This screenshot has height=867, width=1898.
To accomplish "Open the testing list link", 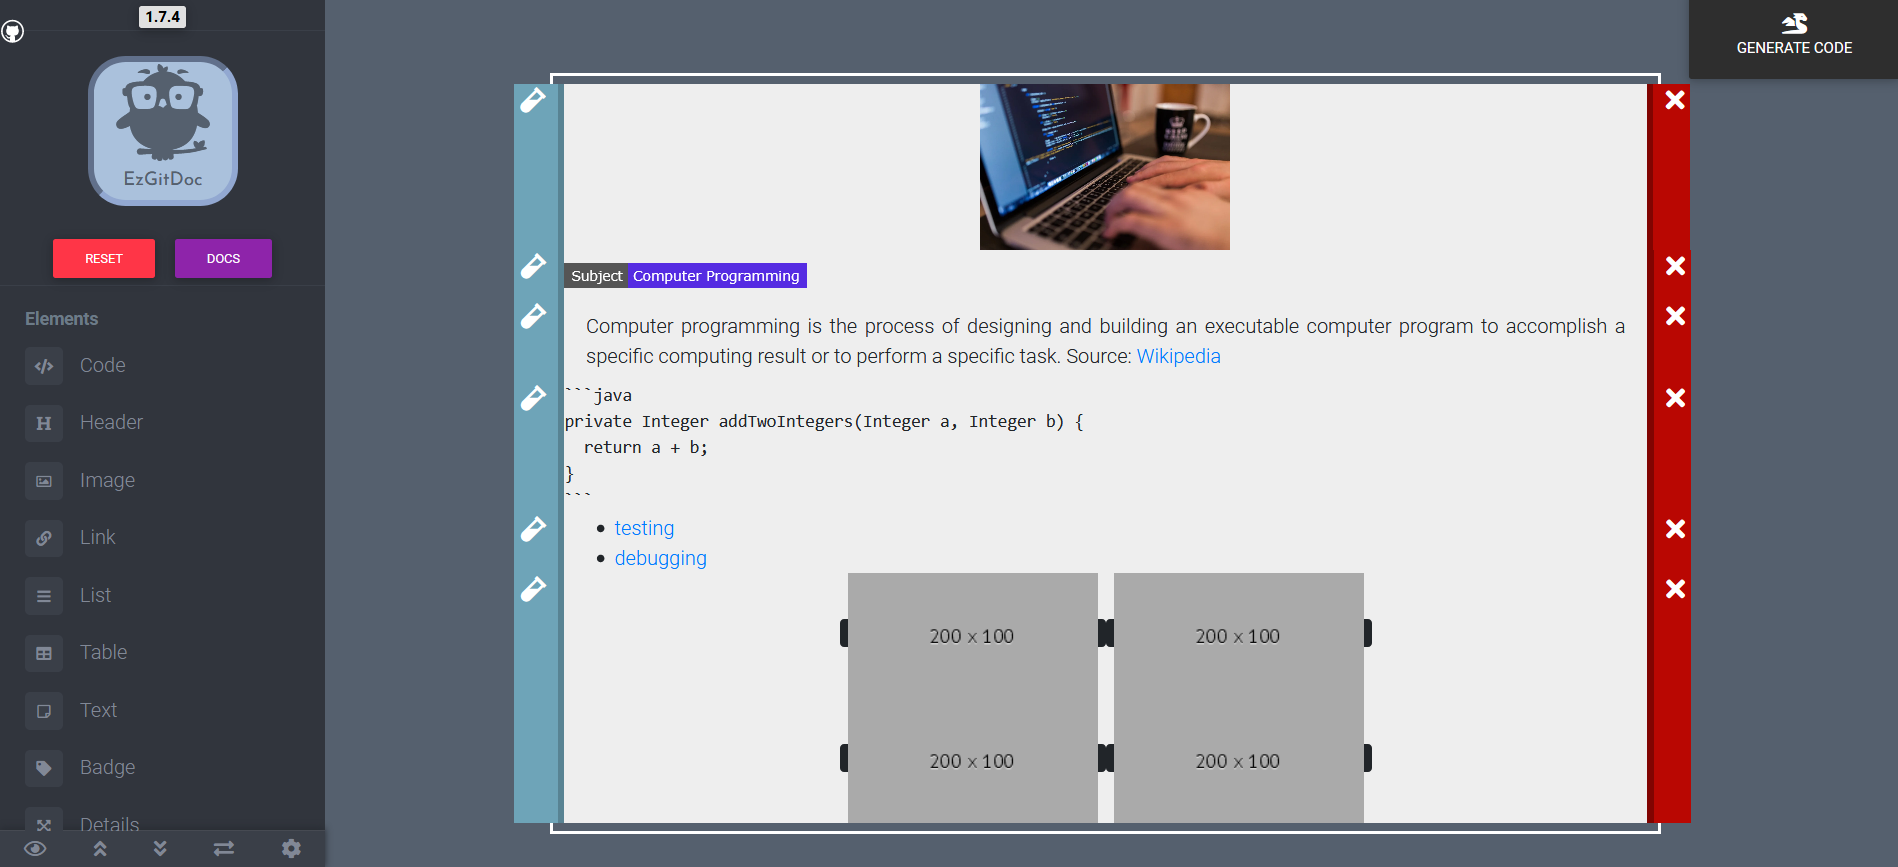I will point(644,528).
